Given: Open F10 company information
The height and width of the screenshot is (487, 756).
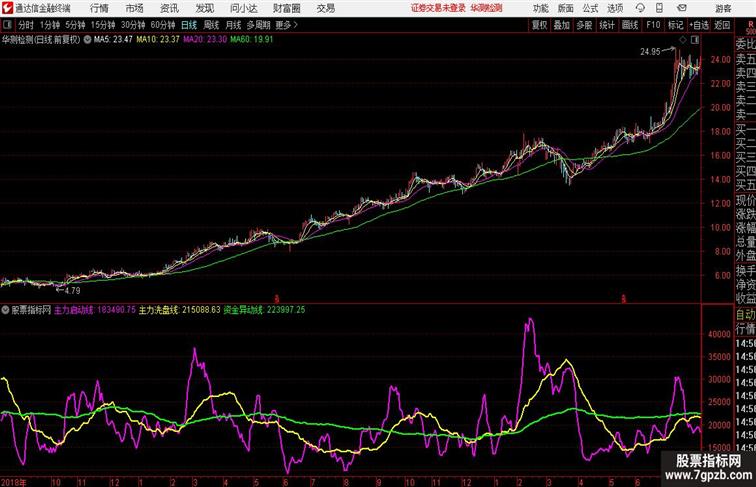Looking at the screenshot, I should [x=653, y=25].
